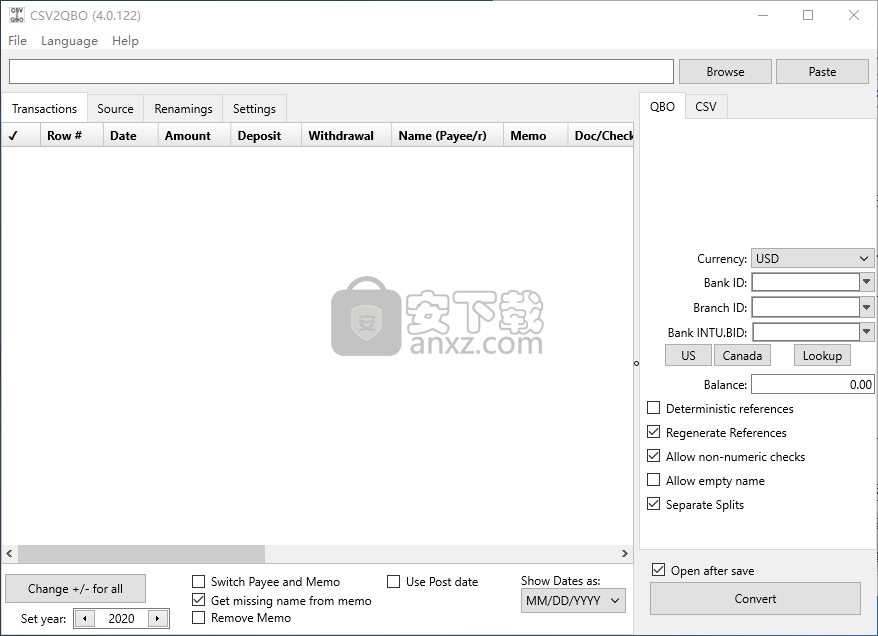
Task: Open the Currency USD dropdown
Action: (x=812, y=259)
